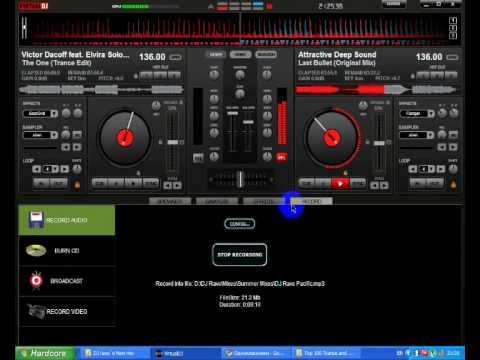This screenshot has height=360, width=480.
Task: Double the loop length on left deck
Action: click(x=65, y=169)
